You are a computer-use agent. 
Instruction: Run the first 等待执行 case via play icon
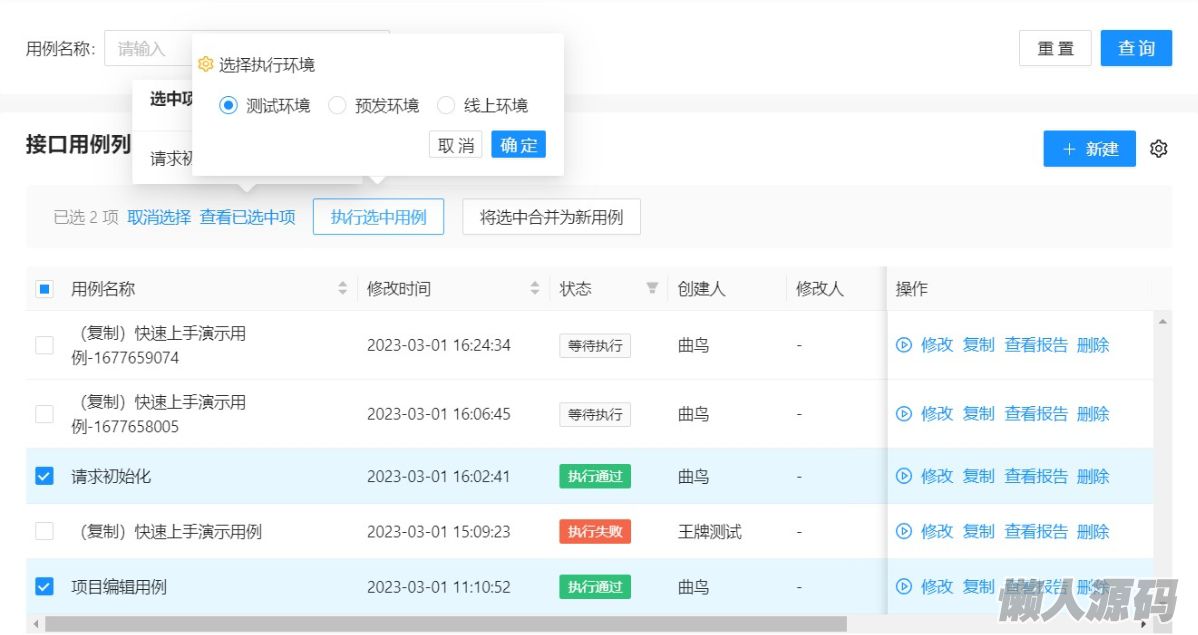coord(904,345)
